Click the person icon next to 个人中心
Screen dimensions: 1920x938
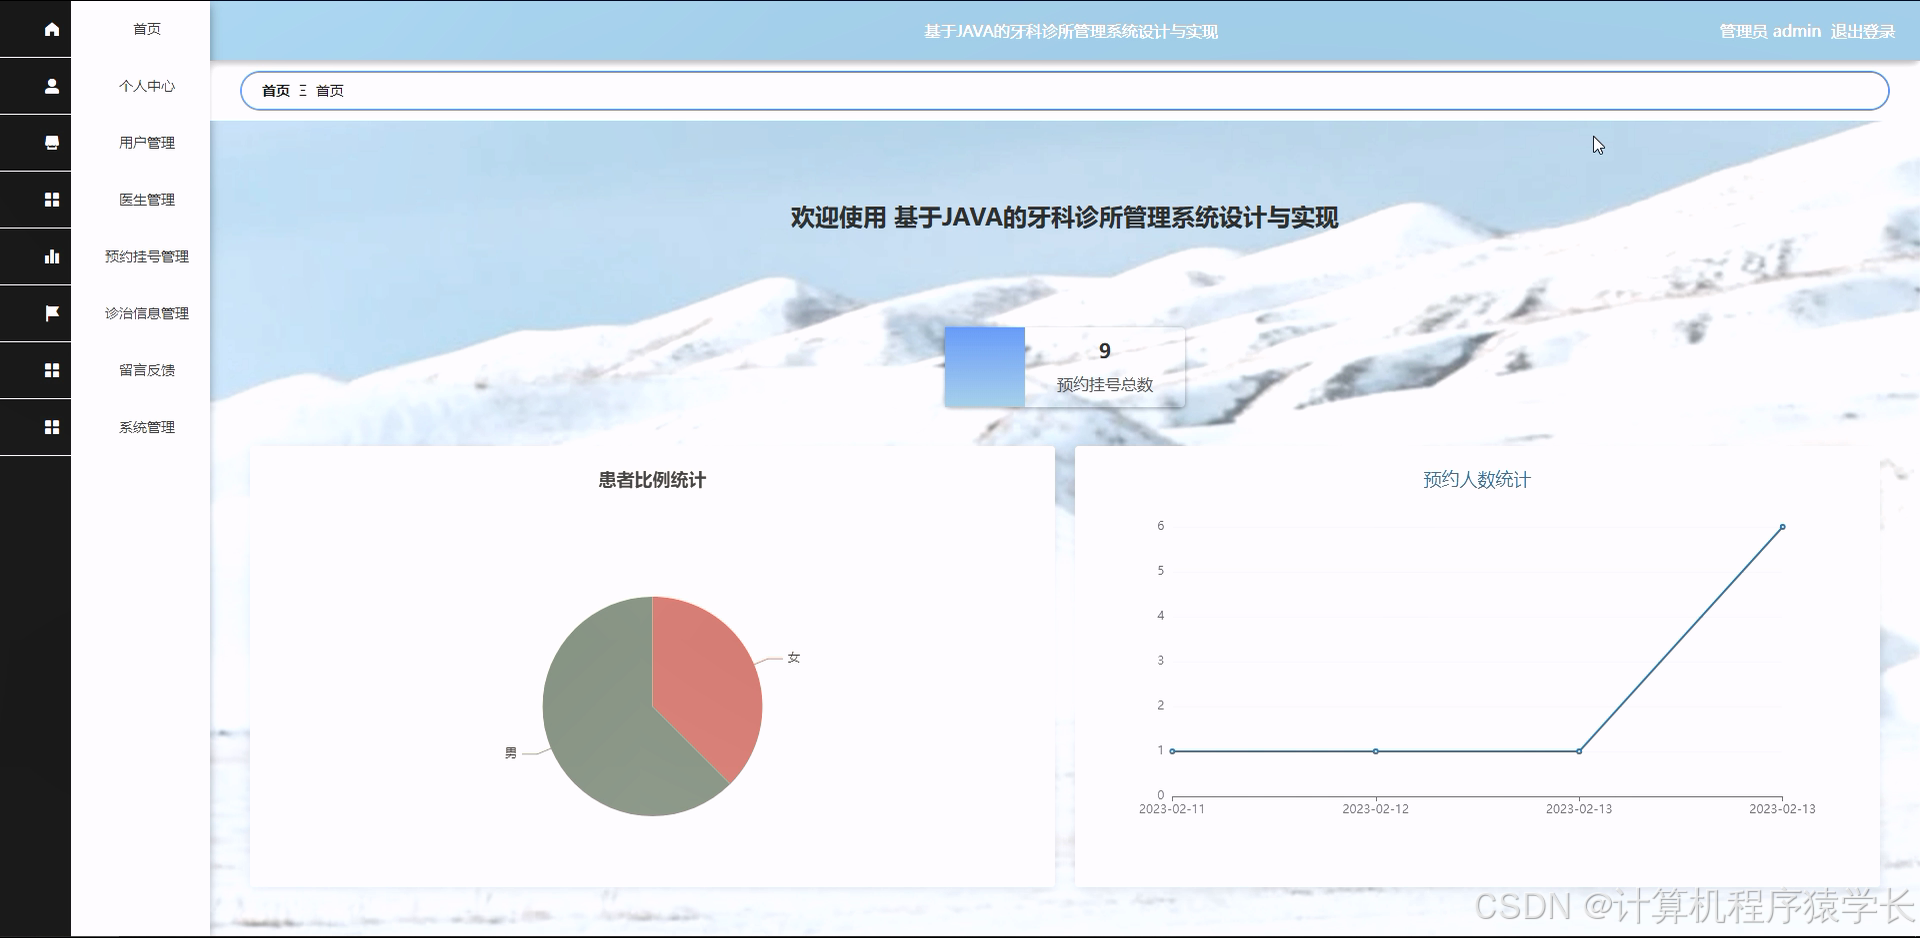point(50,86)
